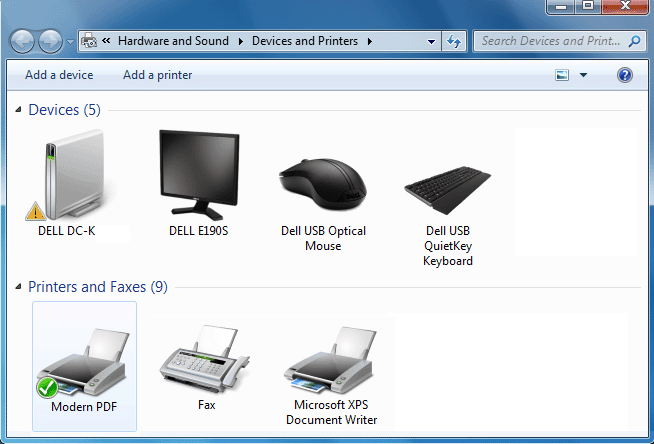Click the DELL E190S label text
Screen dimensions: 654x444
pyautogui.click(x=199, y=231)
